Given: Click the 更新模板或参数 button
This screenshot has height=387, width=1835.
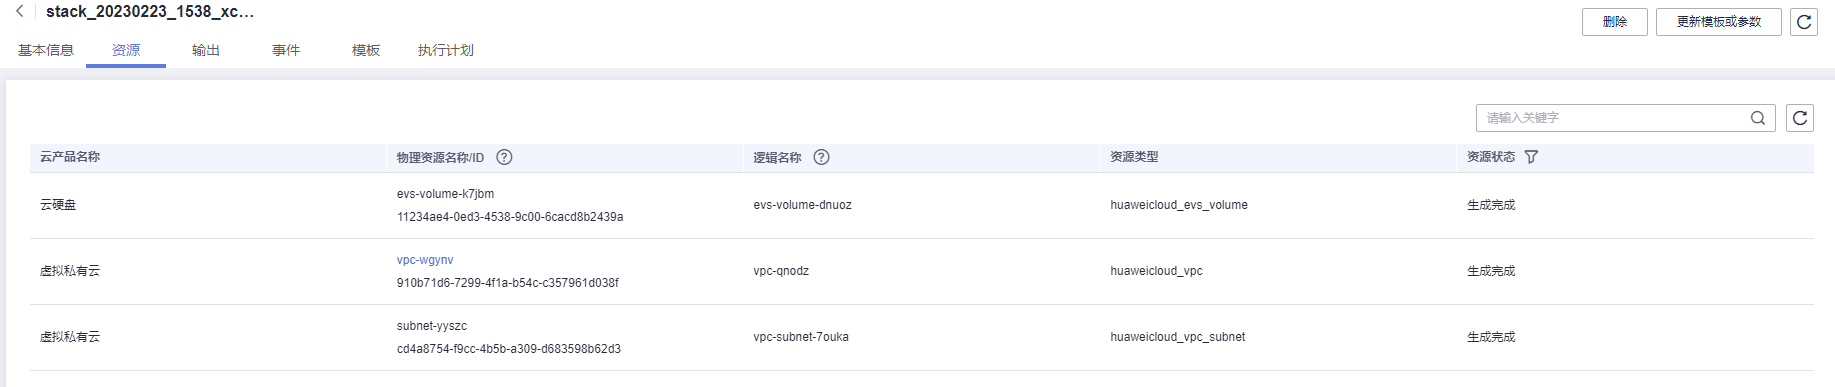Looking at the screenshot, I should pyautogui.click(x=1719, y=22).
